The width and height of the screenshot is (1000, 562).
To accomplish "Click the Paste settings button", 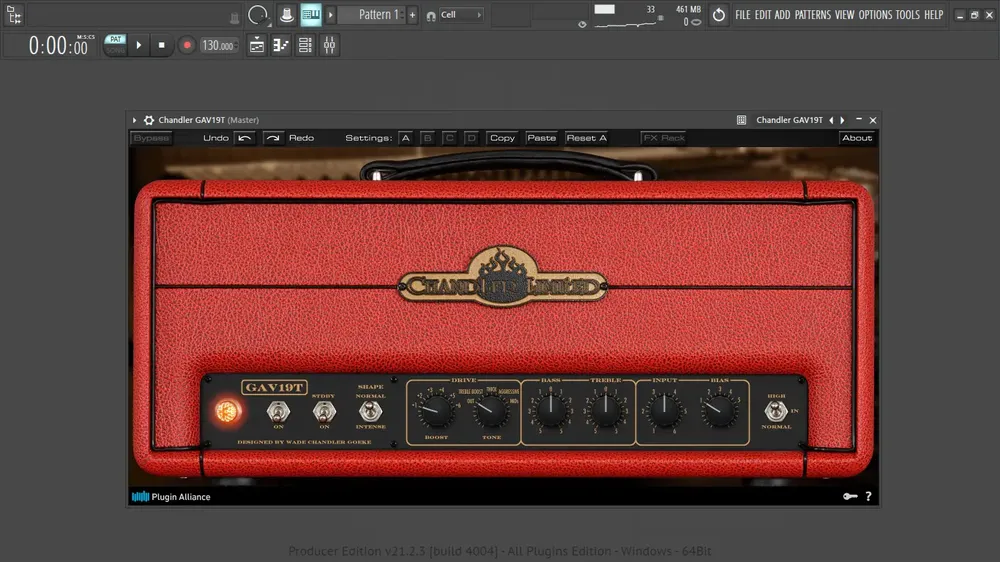I will point(541,138).
